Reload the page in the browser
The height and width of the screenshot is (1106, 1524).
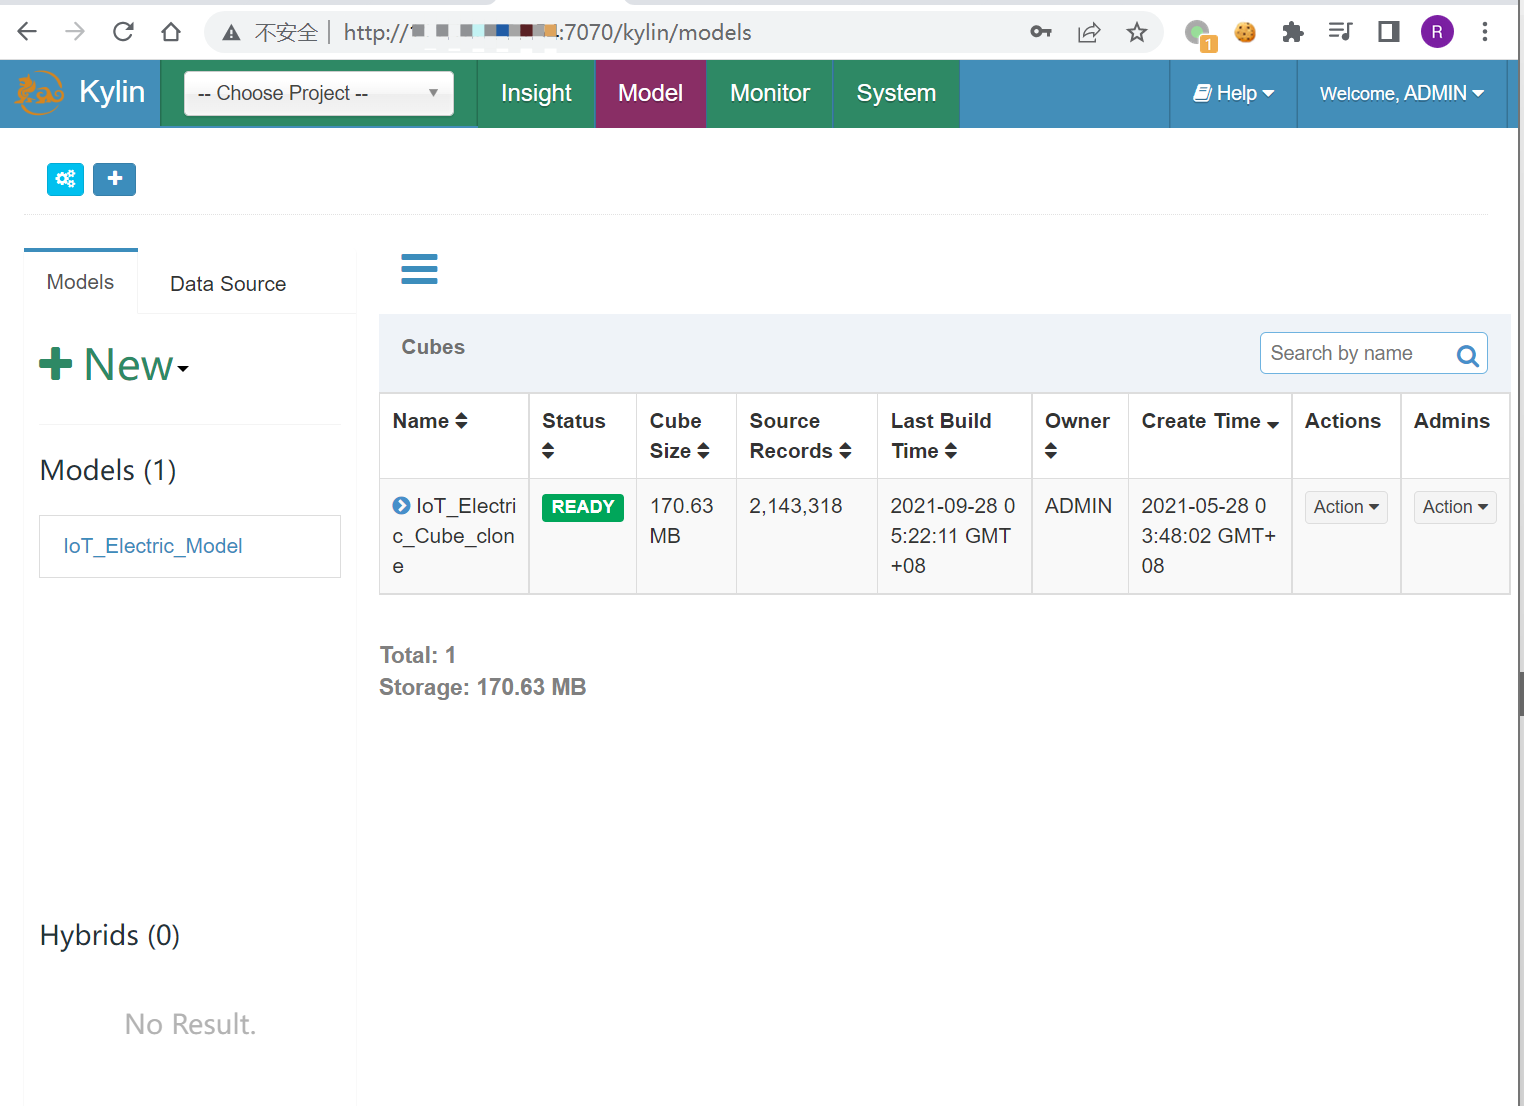[x=123, y=32]
